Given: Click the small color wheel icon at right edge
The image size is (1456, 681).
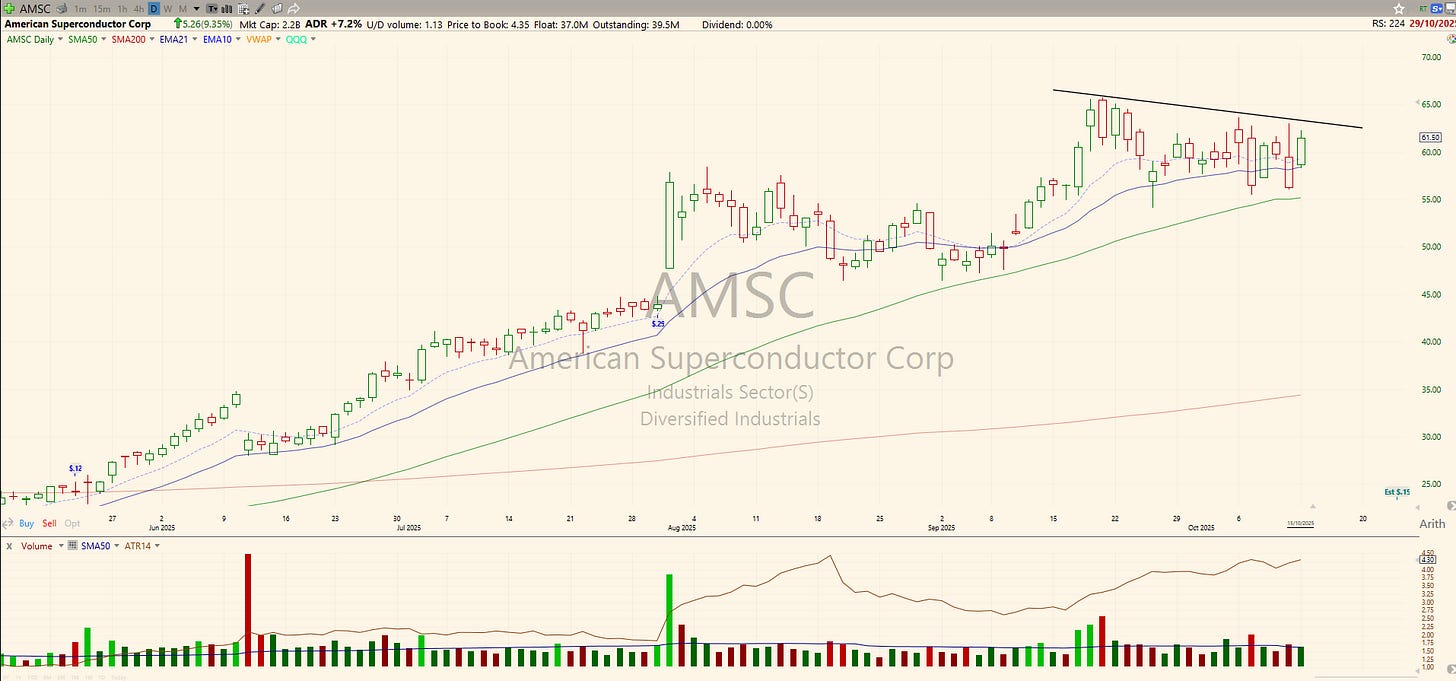Looking at the screenshot, I should pos(1449,39).
